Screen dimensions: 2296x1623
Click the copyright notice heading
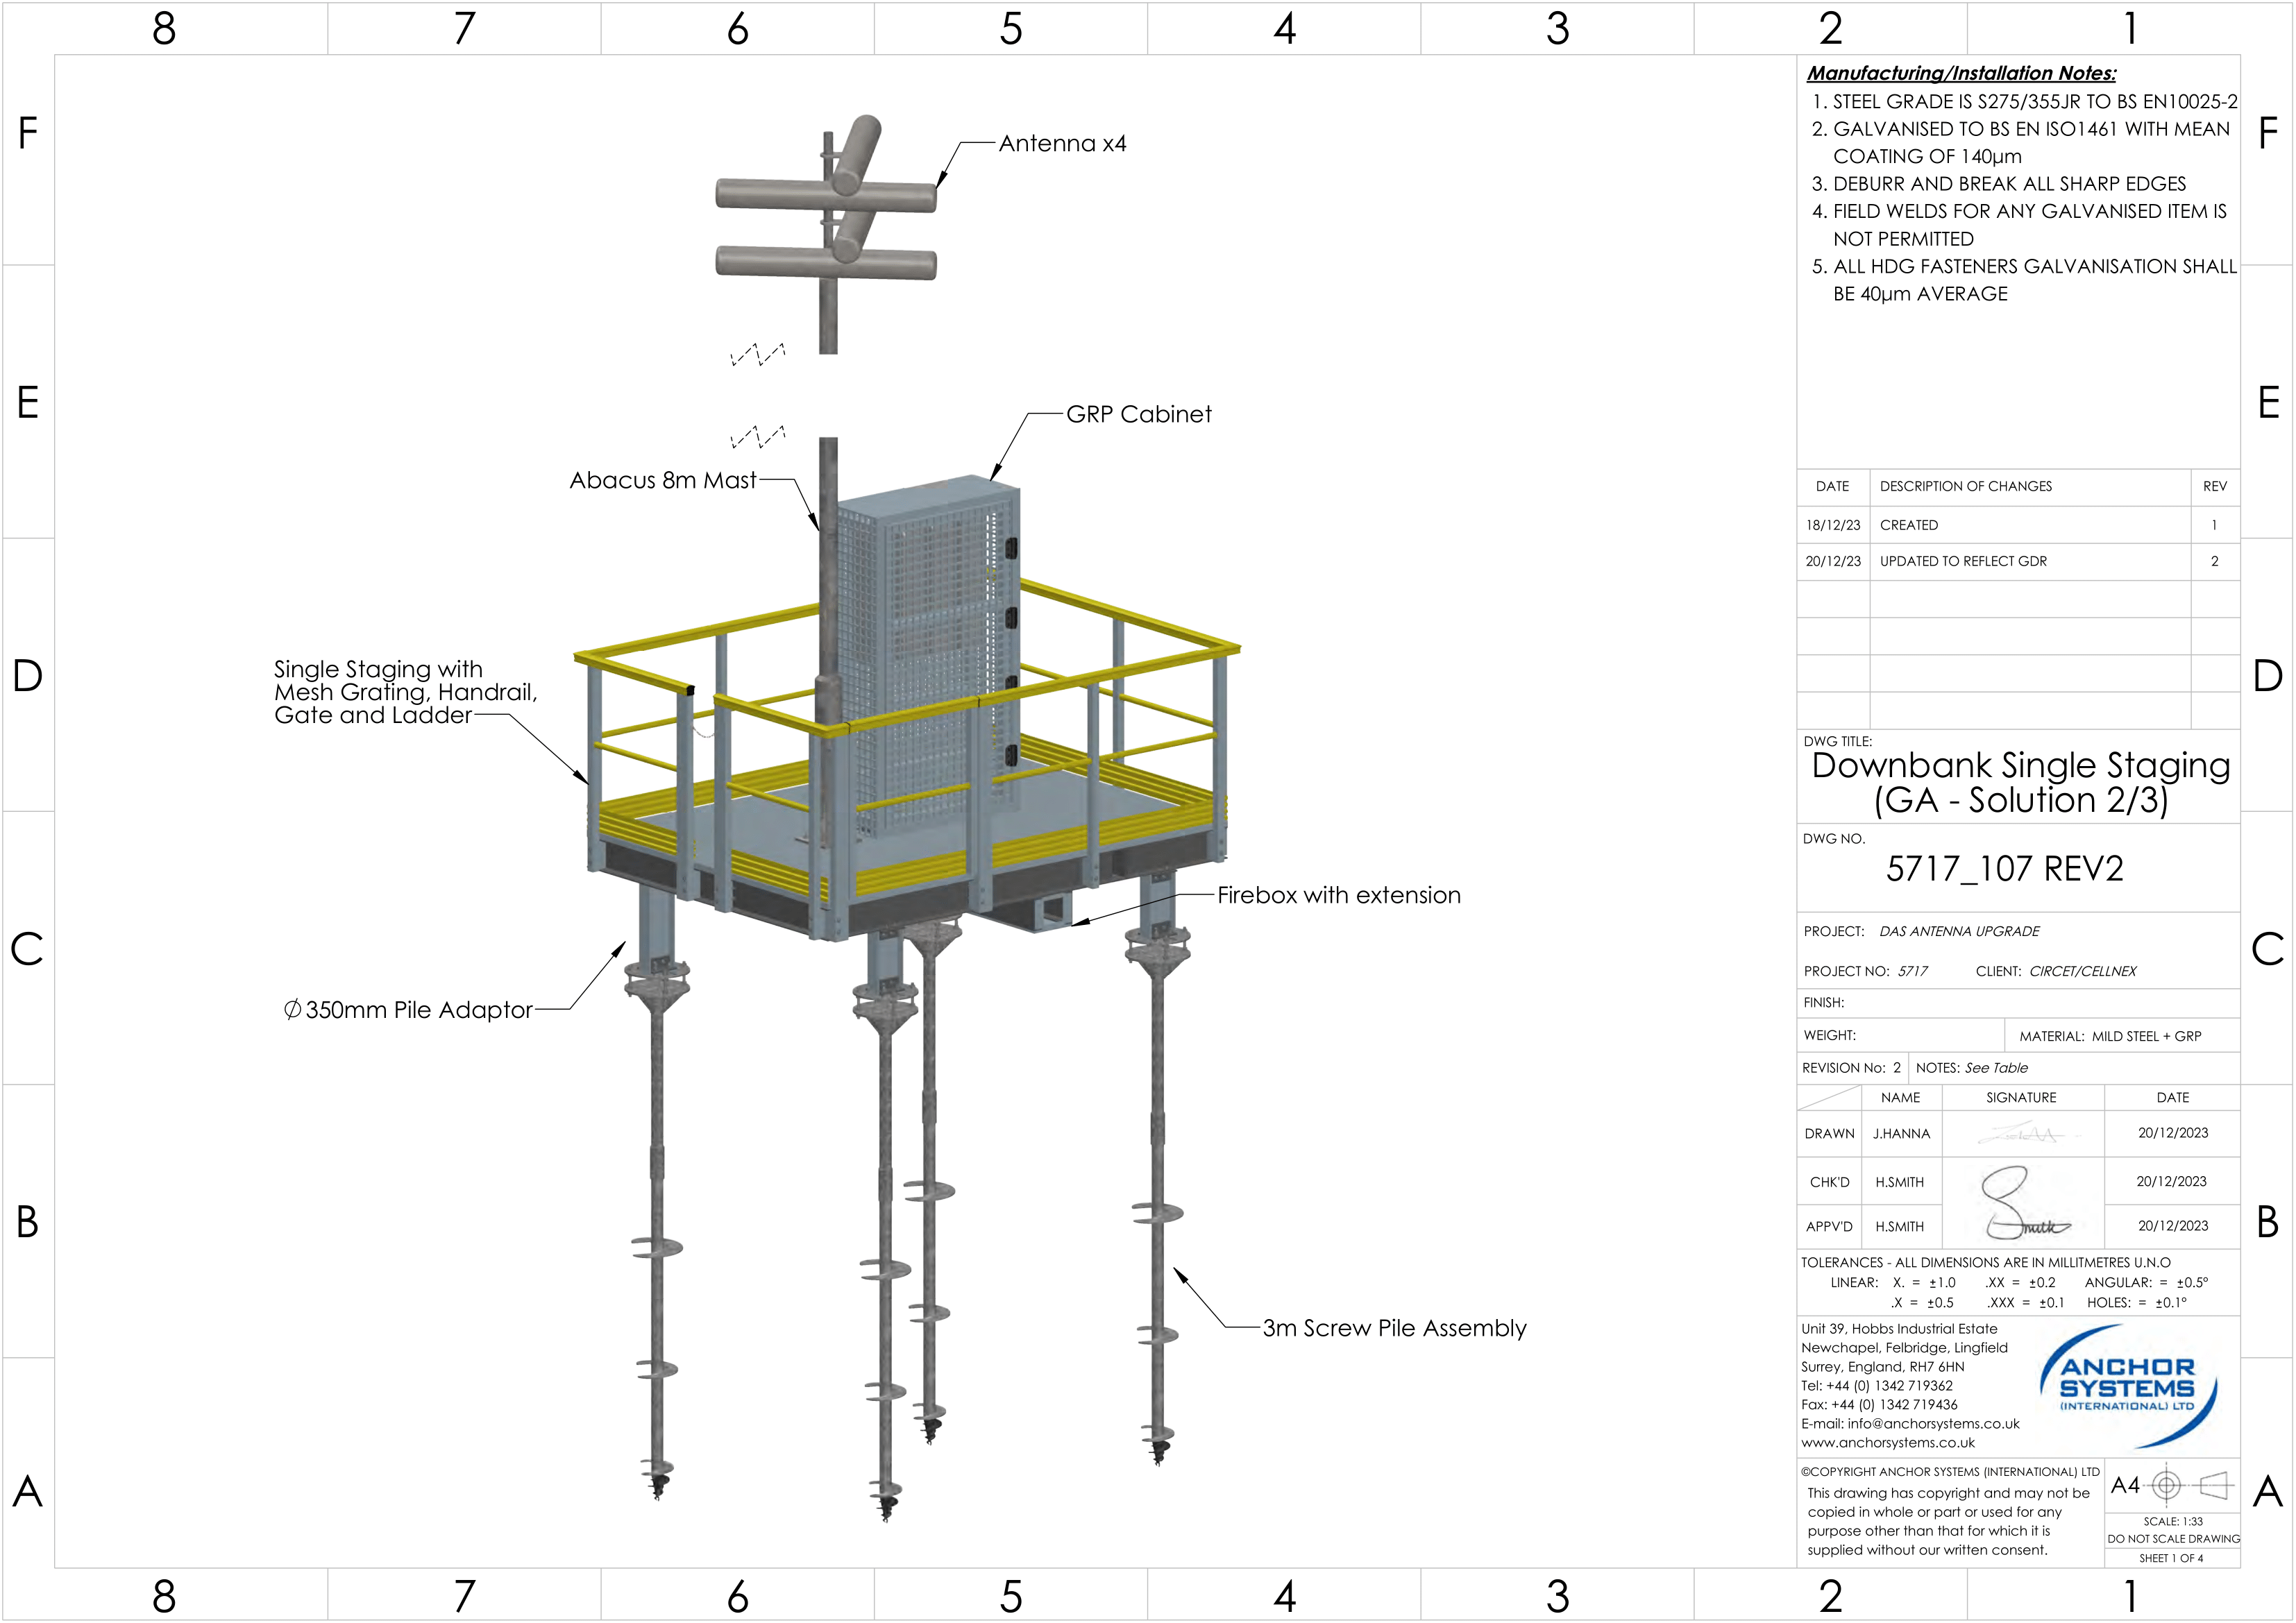click(x=1950, y=1472)
